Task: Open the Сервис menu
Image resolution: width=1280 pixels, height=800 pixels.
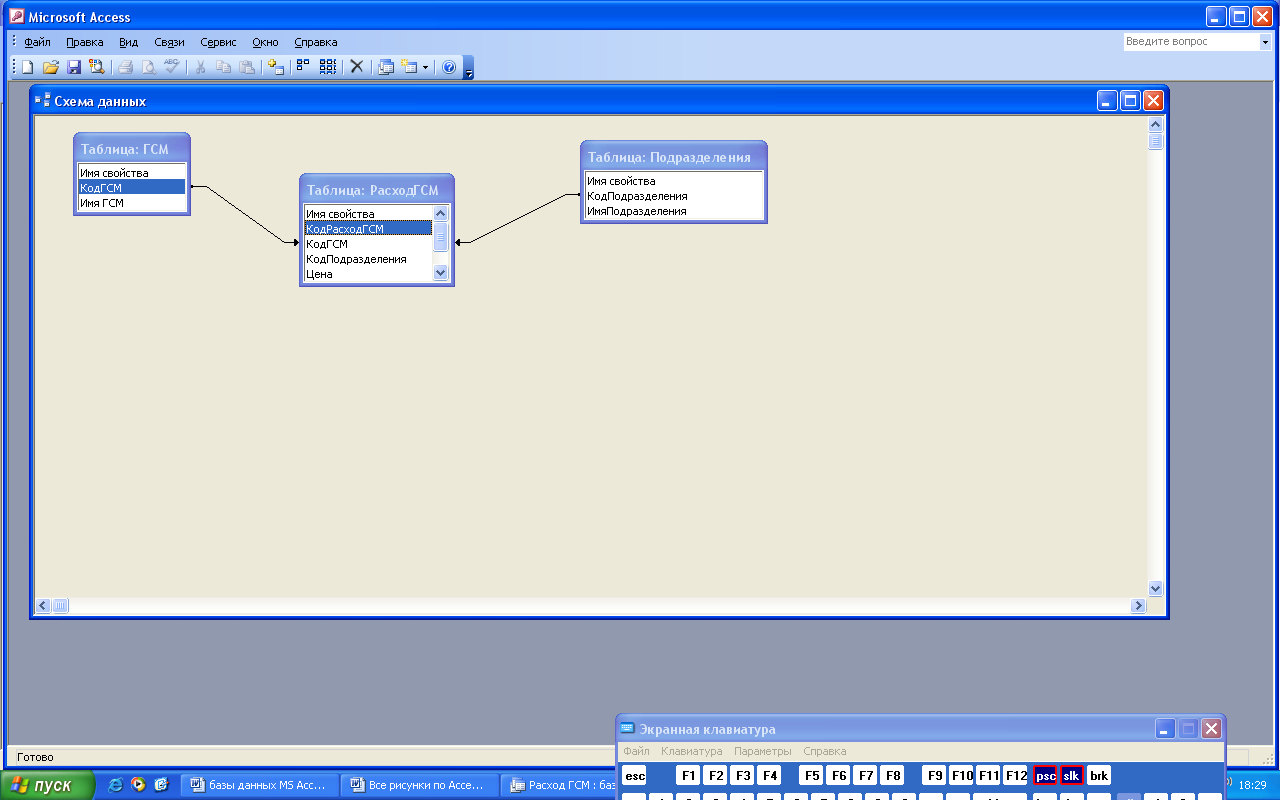Action: tap(218, 42)
